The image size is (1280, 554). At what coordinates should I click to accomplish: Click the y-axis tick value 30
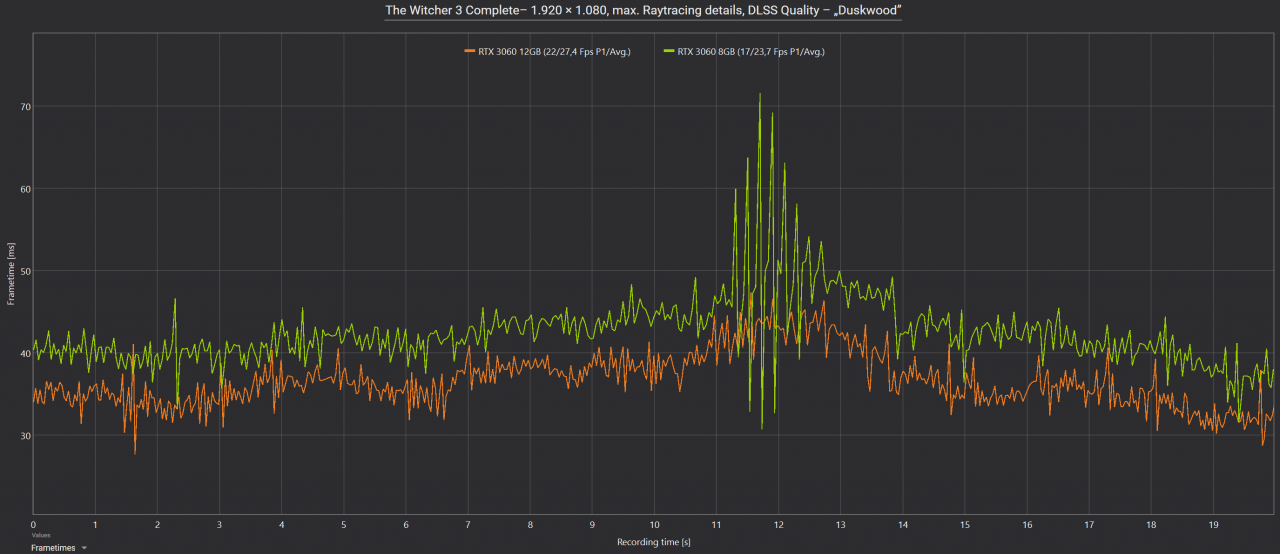pos(25,435)
